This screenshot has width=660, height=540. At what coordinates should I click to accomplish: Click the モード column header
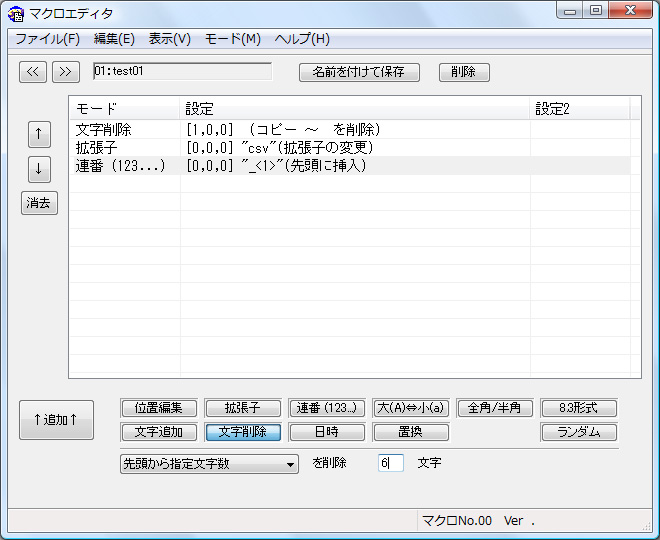click(125, 109)
